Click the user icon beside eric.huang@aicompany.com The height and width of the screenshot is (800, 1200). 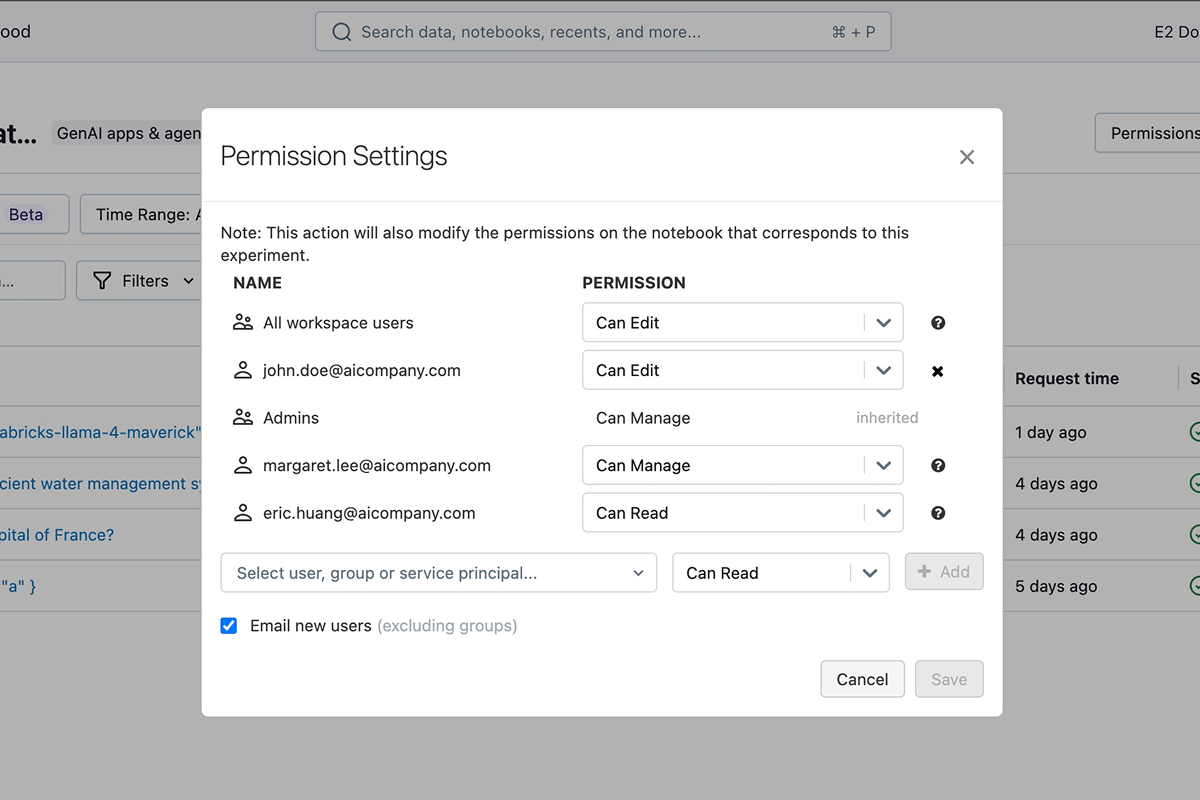(x=243, y=513)
